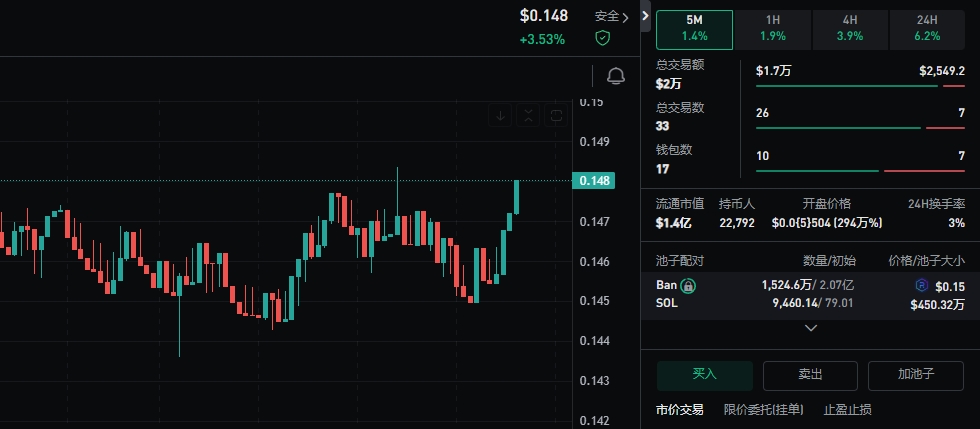Click the Raydium pool icon near $0.15
This screenshot has height=429, width=980.
click(x=921, y=286)
